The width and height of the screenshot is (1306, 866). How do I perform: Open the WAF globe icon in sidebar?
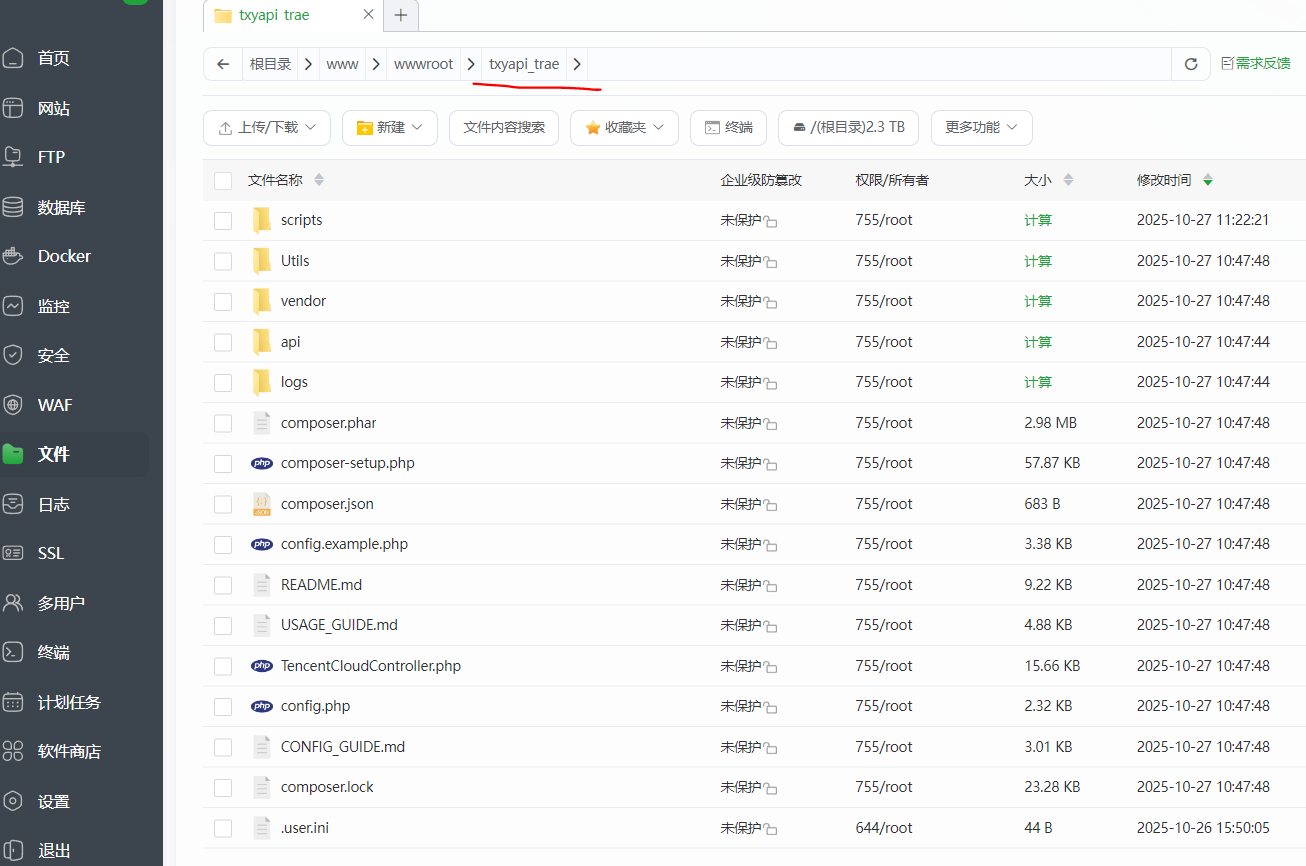click(x=13, y=405)
